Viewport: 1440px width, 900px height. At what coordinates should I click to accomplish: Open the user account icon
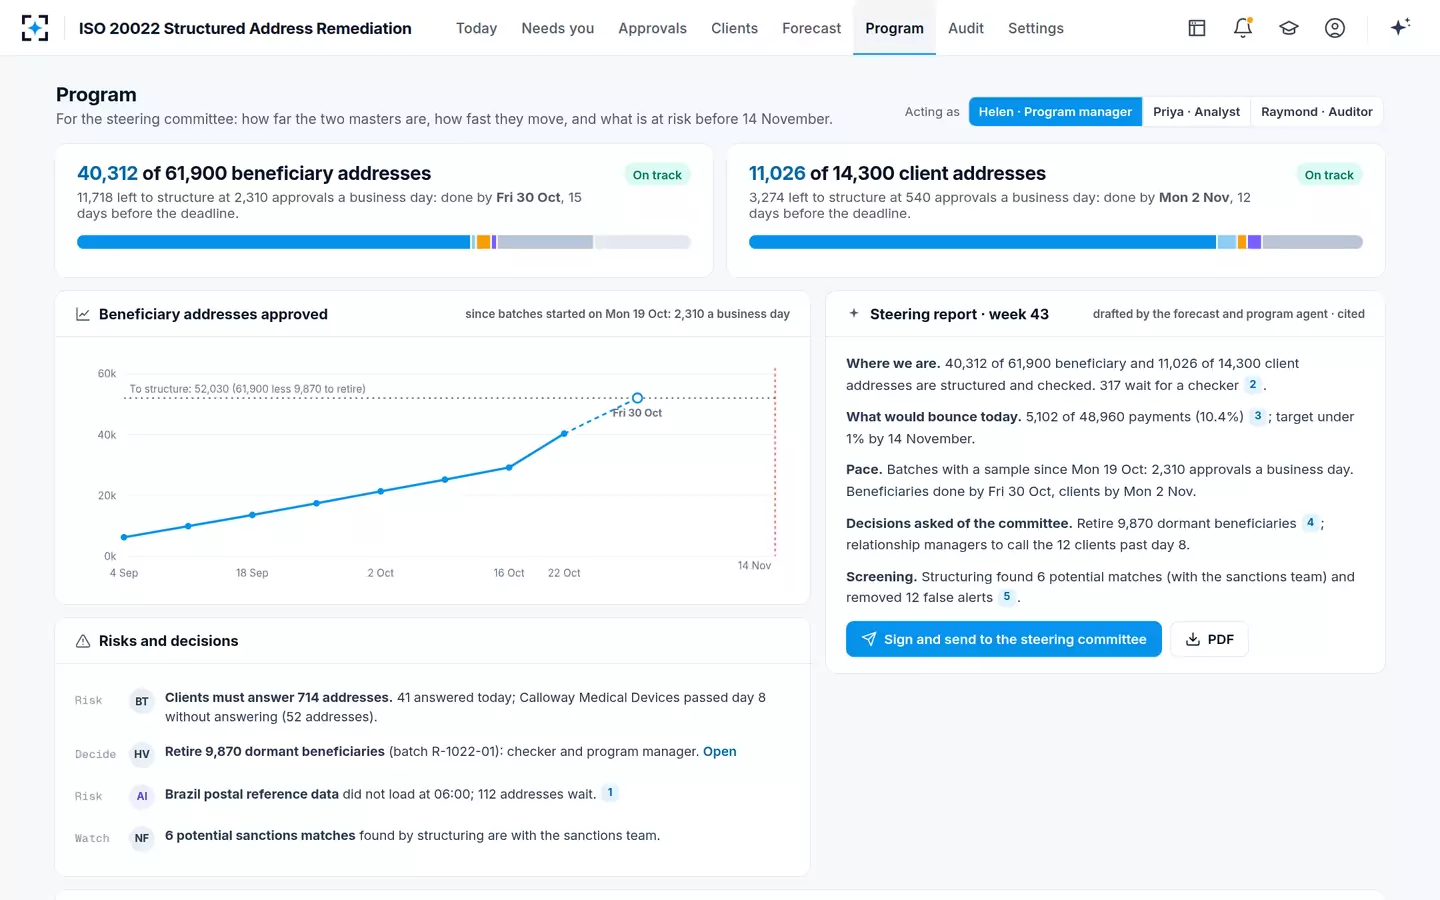(1335, 28)
